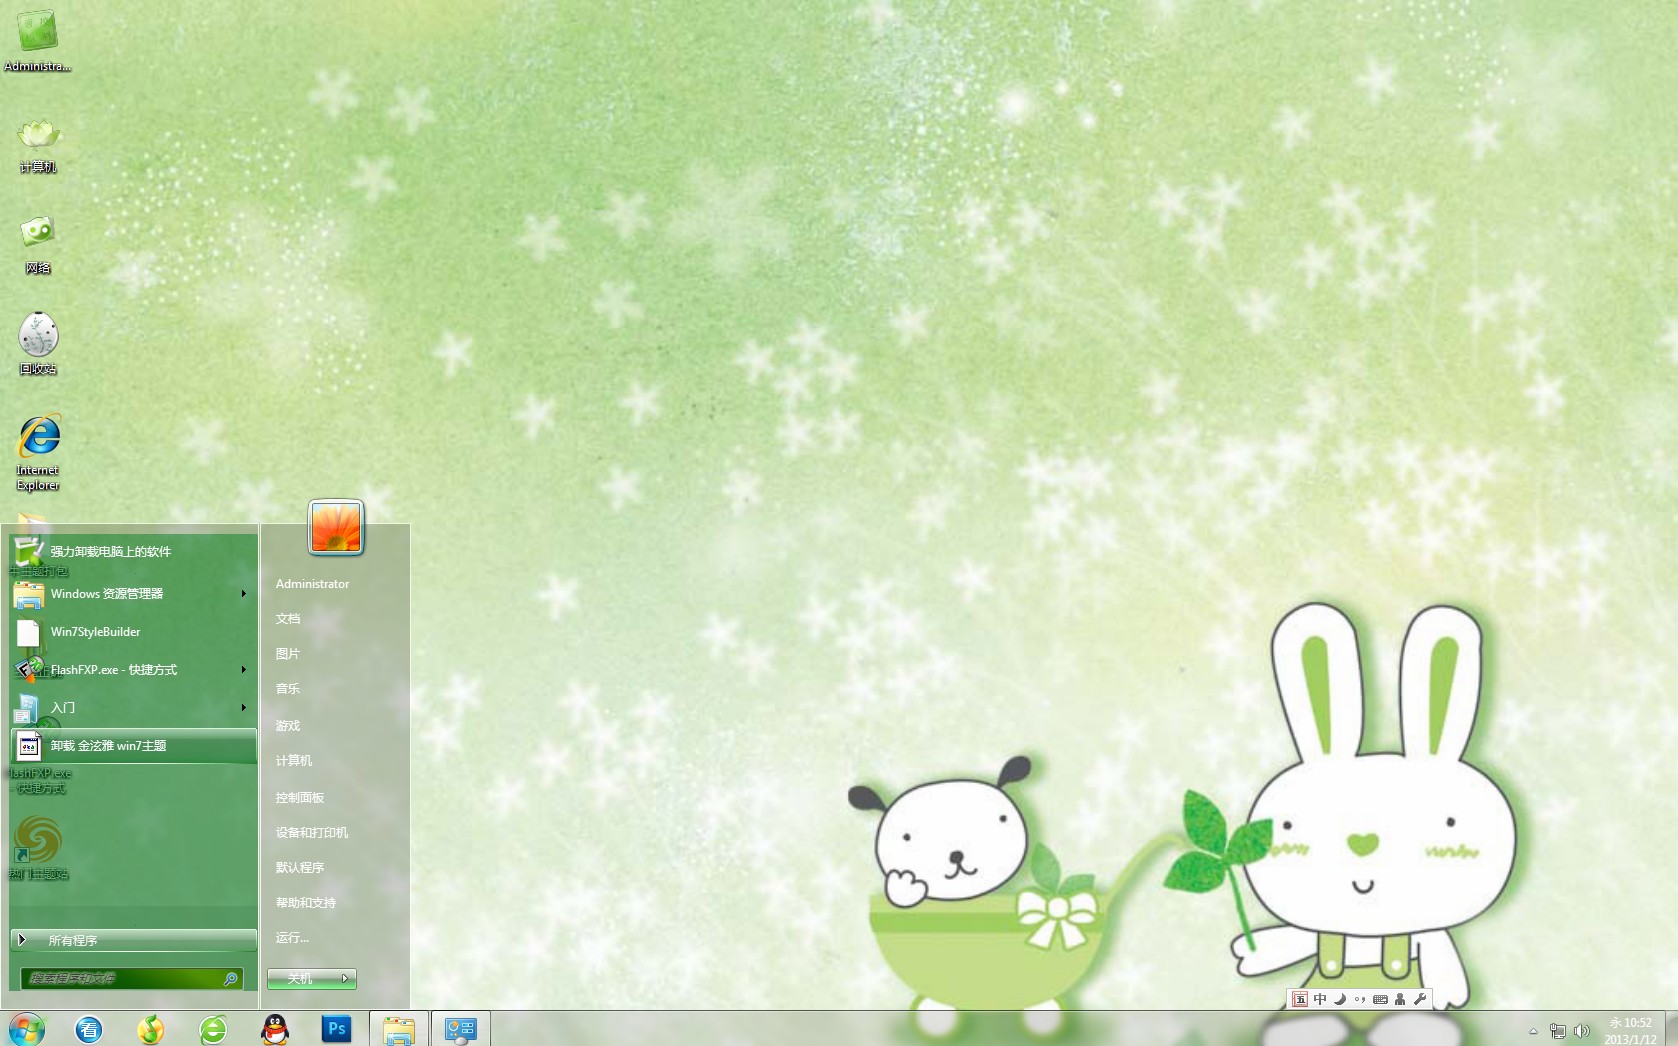The height and width of the screenshot is (1046, 1678).
Task: Toggle 中 Chinese/English input mode
Action: (x=1320, y=999)
